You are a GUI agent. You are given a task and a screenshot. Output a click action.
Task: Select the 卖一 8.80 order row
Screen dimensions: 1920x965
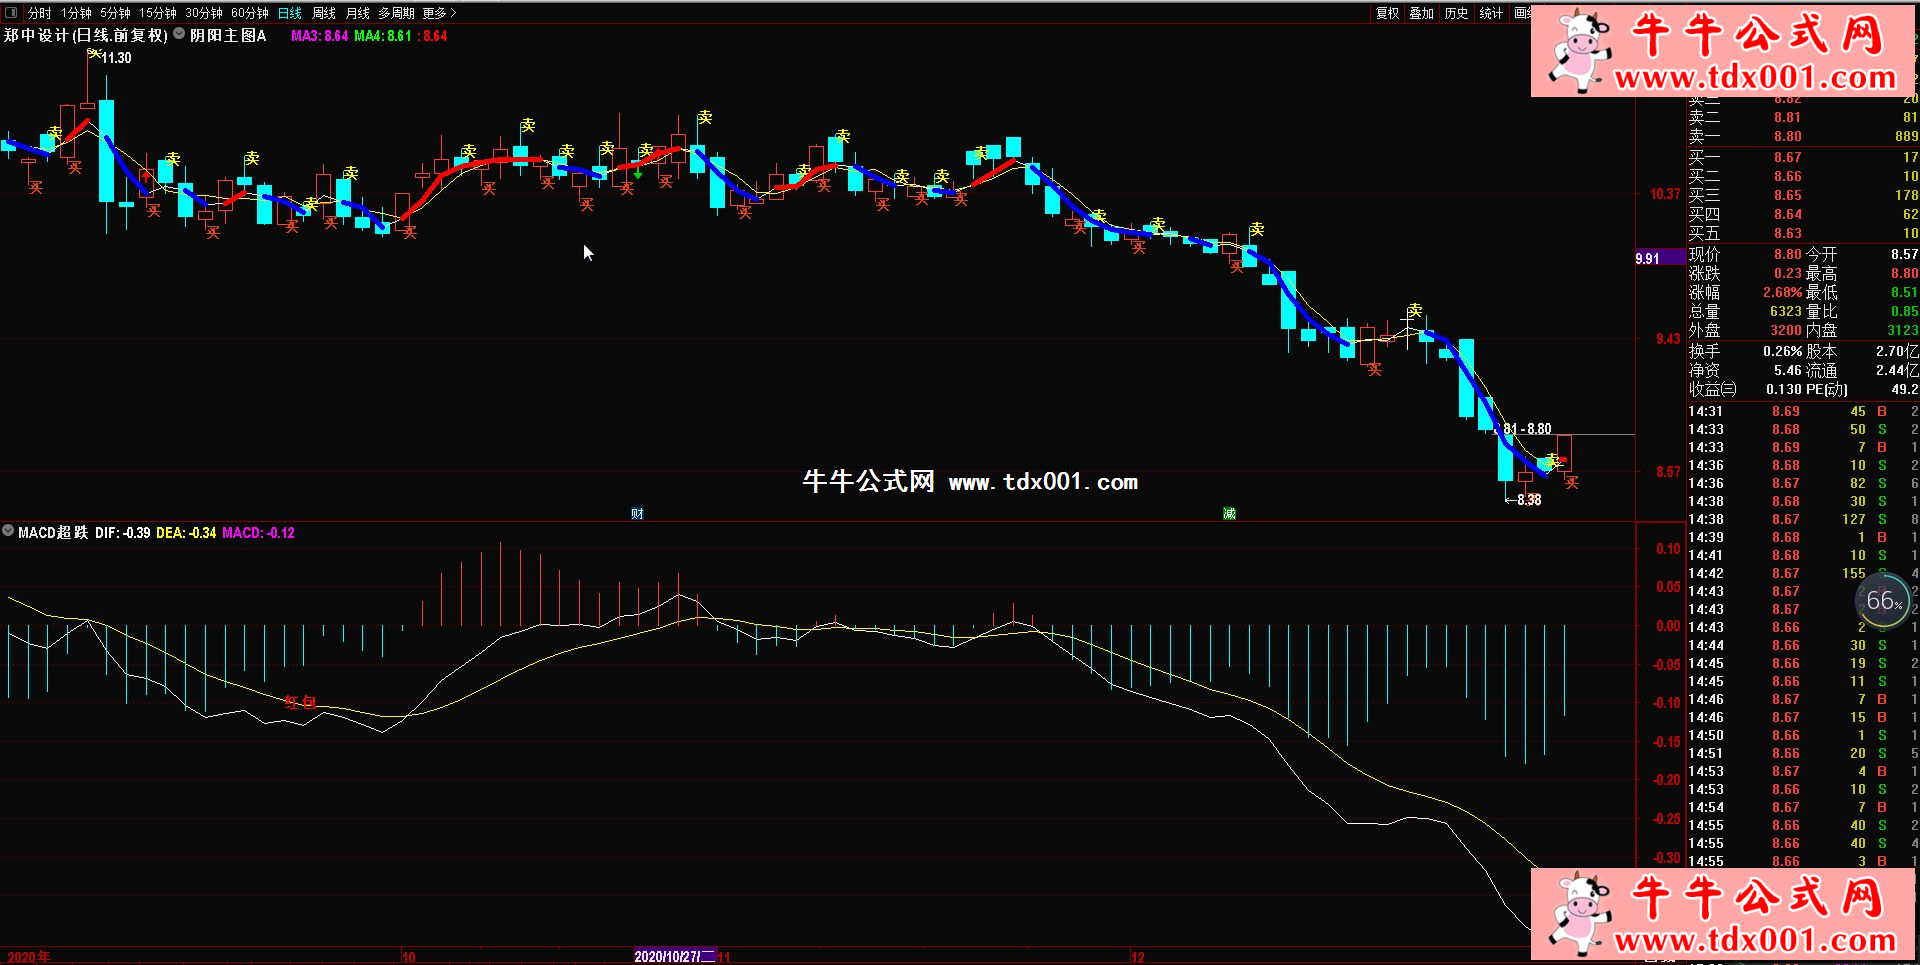[1802, 136]
